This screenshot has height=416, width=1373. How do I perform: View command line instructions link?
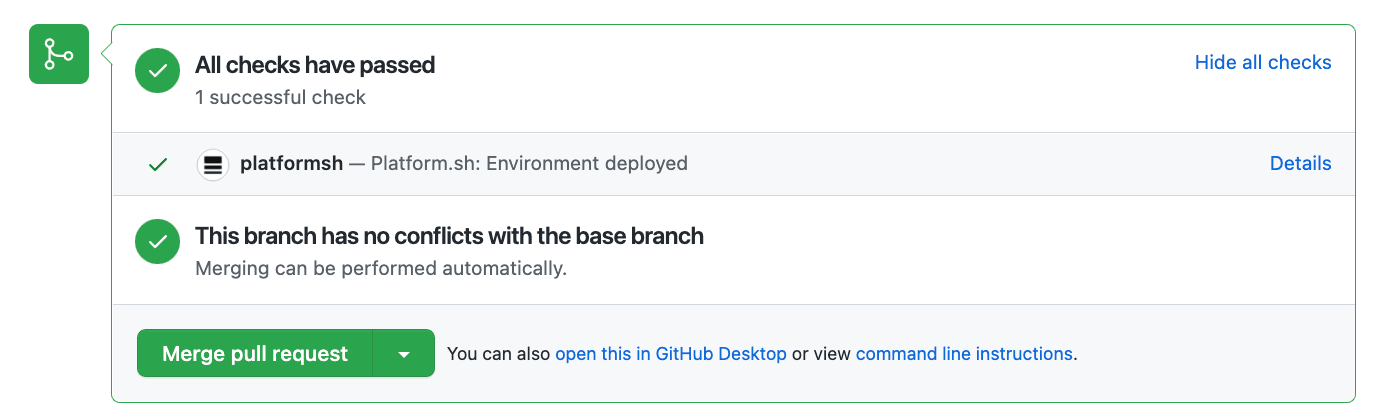[x=964, y=353]
